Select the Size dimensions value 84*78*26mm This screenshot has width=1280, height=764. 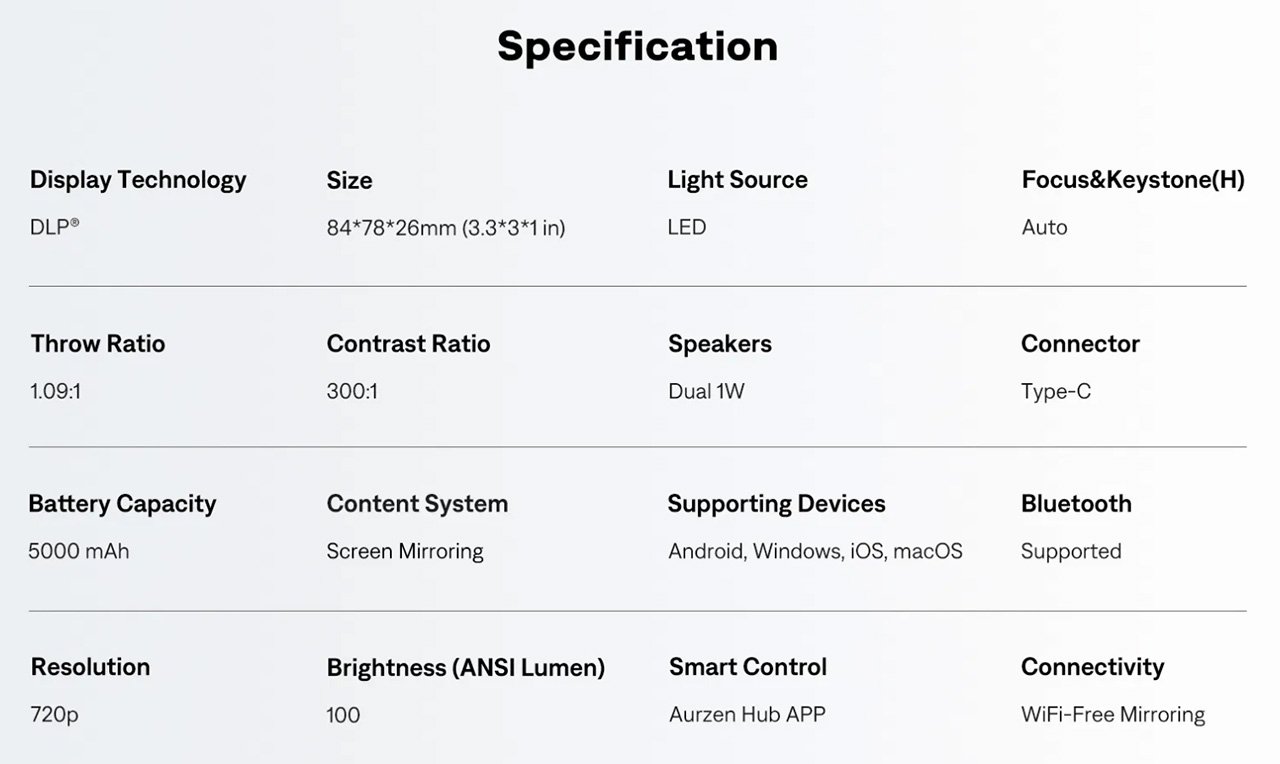(446, 228)
